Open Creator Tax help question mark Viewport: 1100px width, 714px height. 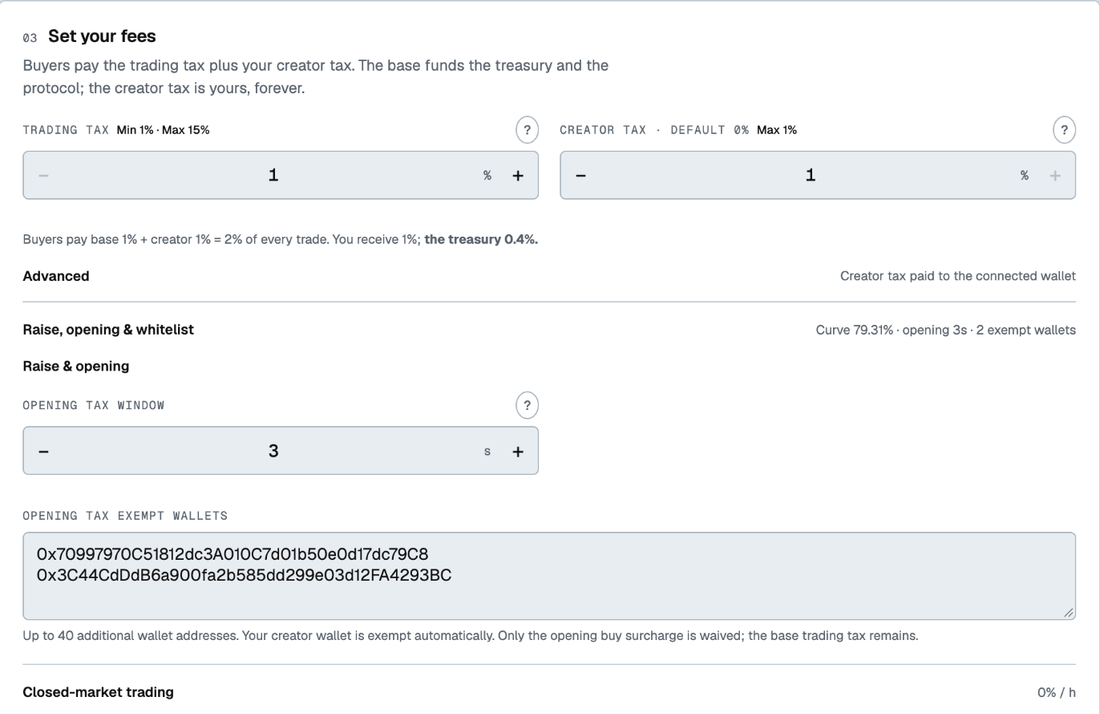(1064, 130)
